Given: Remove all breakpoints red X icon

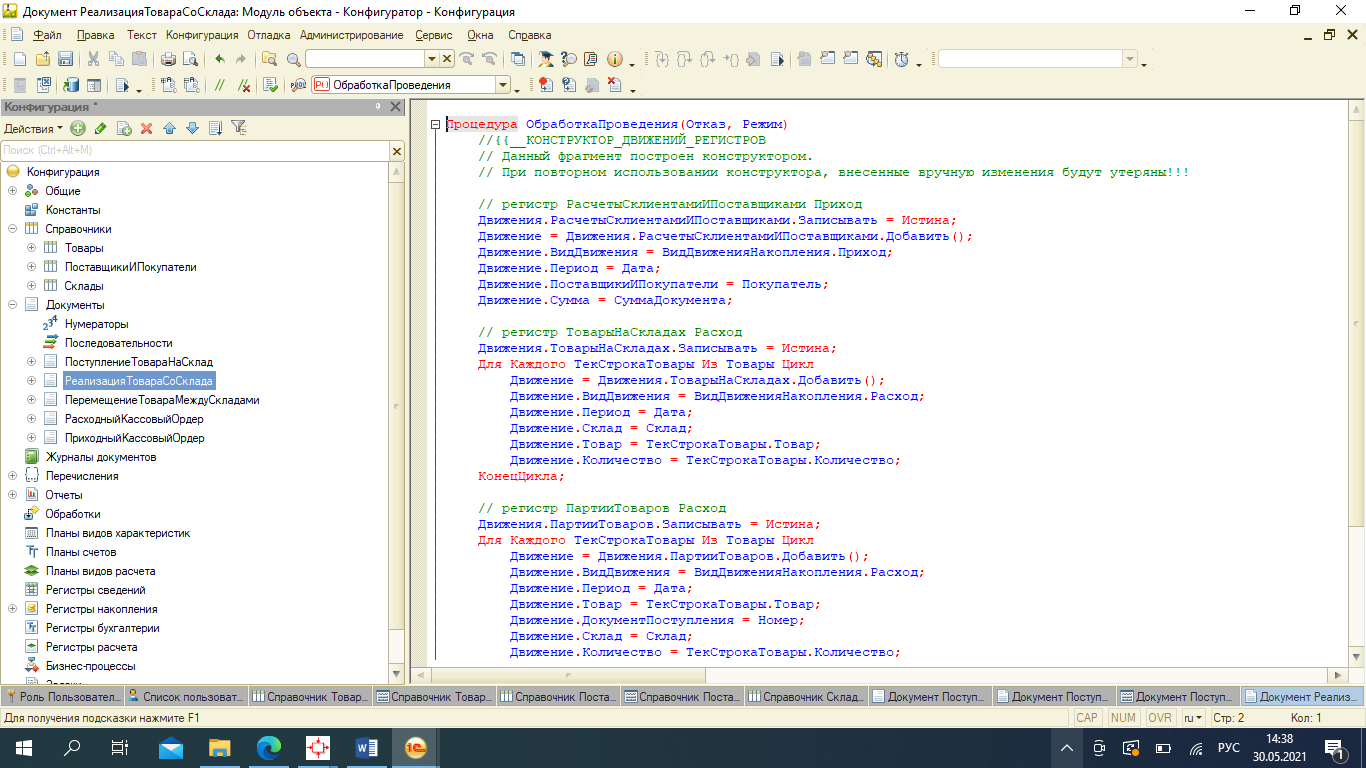Looking at the screenshot, I should (x=614, y=85).
